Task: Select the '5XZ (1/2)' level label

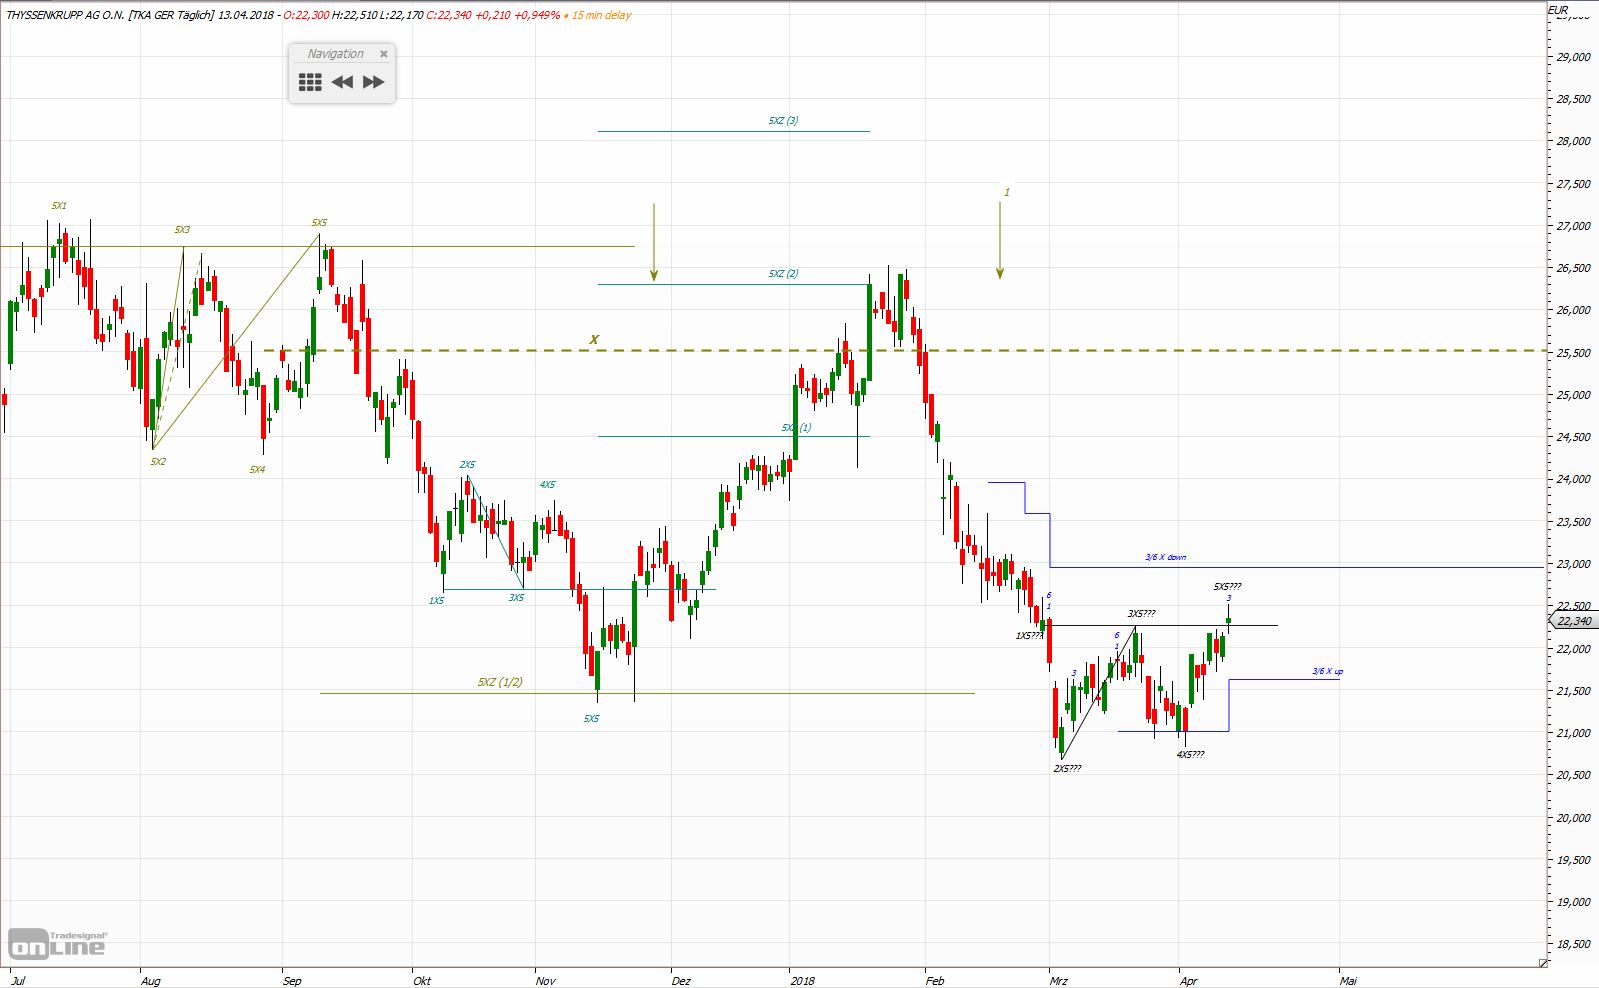Action: point(500,682)
